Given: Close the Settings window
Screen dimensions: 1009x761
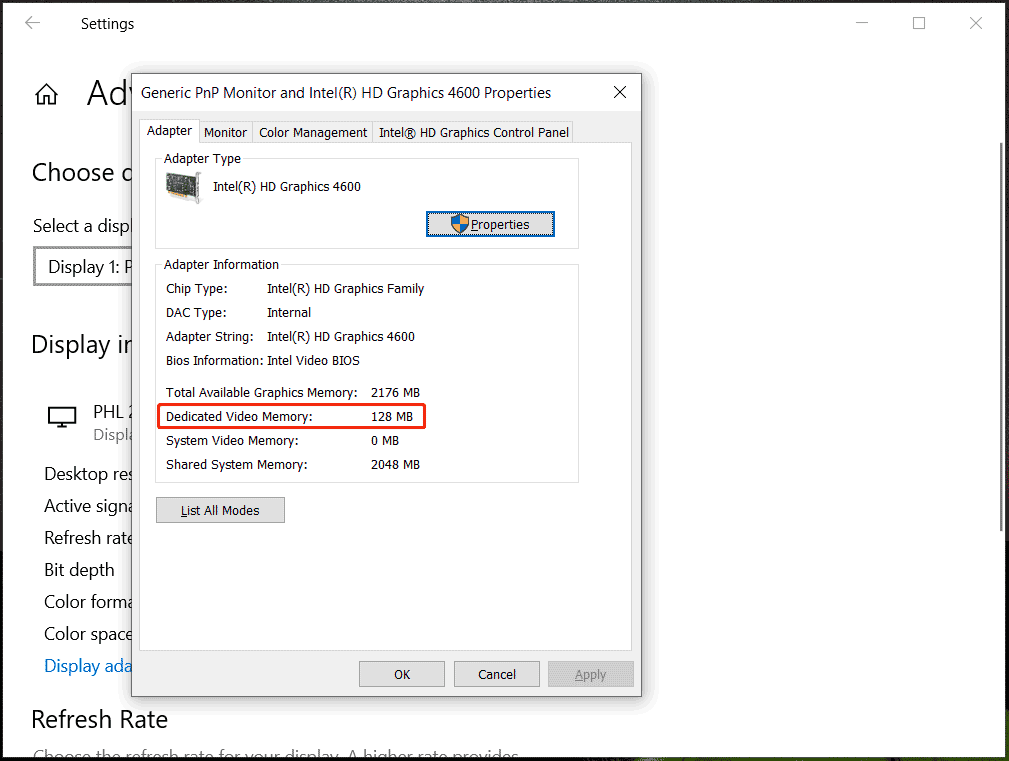Looking at the screenshot, I should (976, 23).
